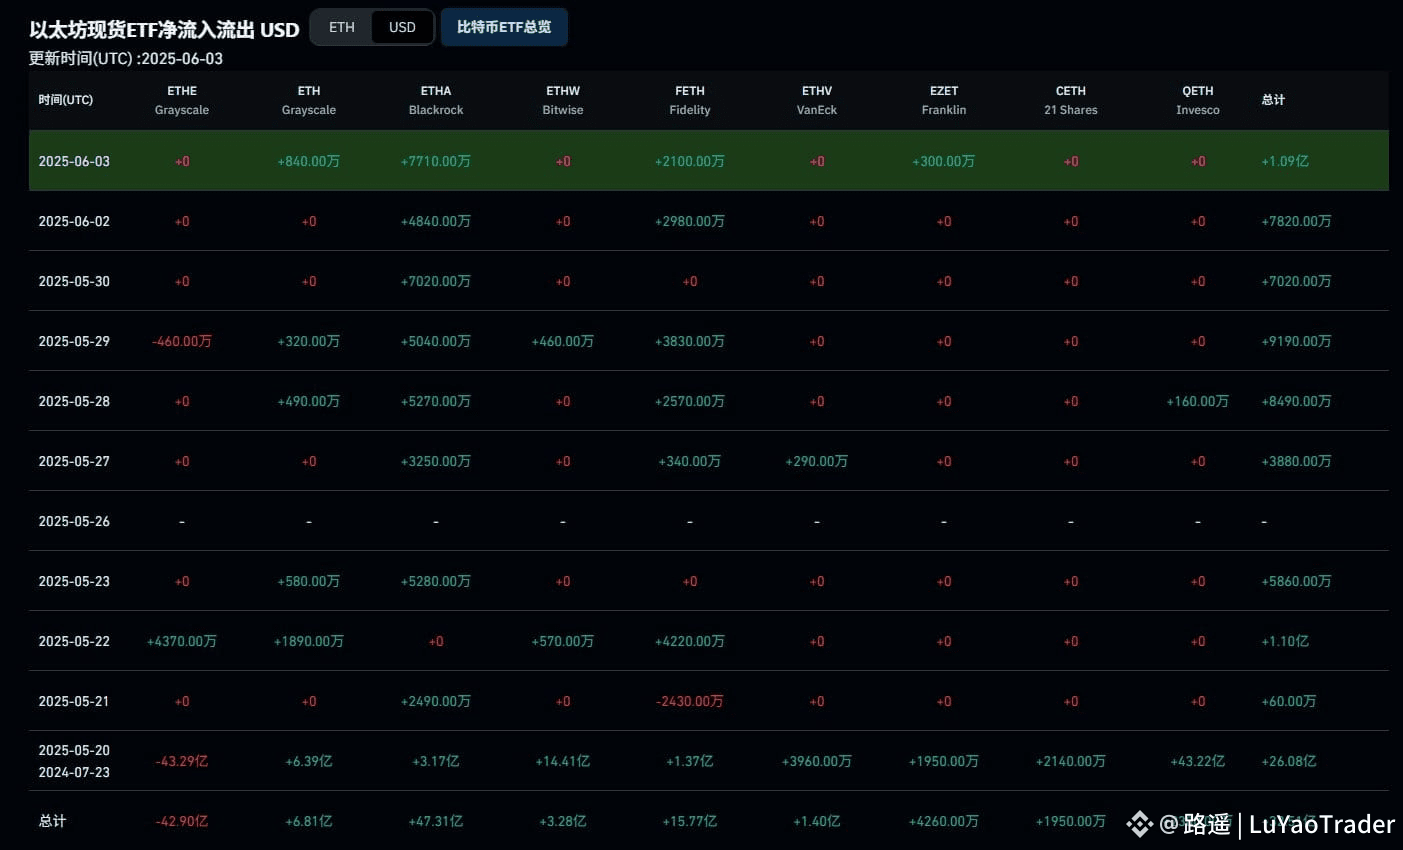Click the ETHE Grayscale column header
This screenshot has width=1403, height=850.
pos(182,100)
